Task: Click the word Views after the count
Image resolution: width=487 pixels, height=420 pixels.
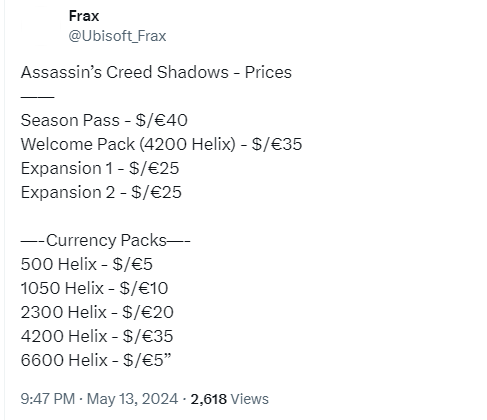Action: (250, 399)
